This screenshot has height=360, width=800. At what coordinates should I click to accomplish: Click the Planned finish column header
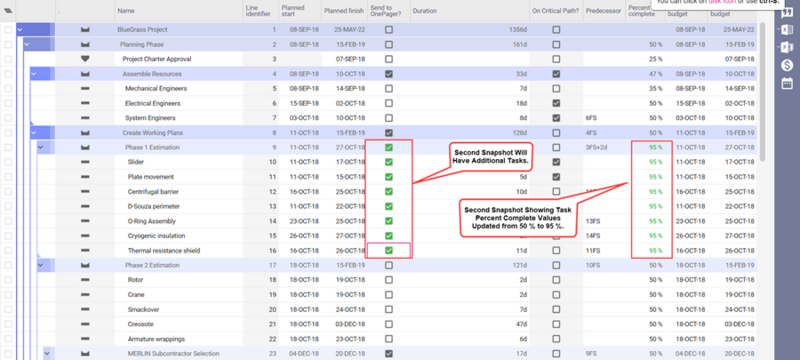point(344,10)
